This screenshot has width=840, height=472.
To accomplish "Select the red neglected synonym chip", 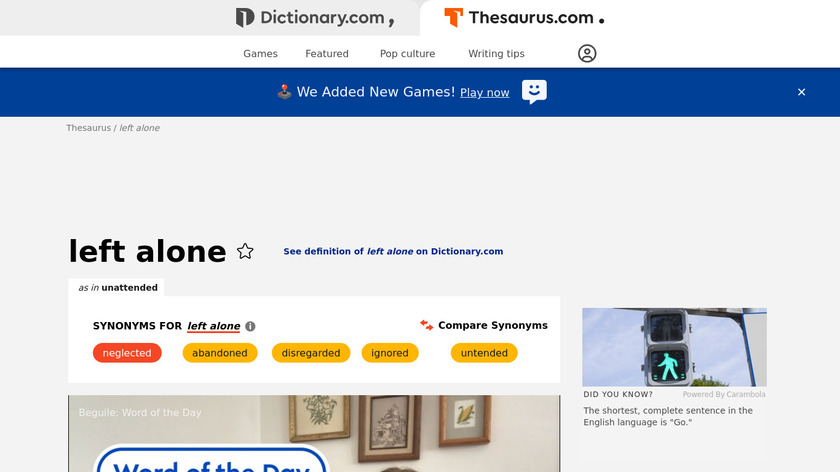I will (x=127, y=353).
